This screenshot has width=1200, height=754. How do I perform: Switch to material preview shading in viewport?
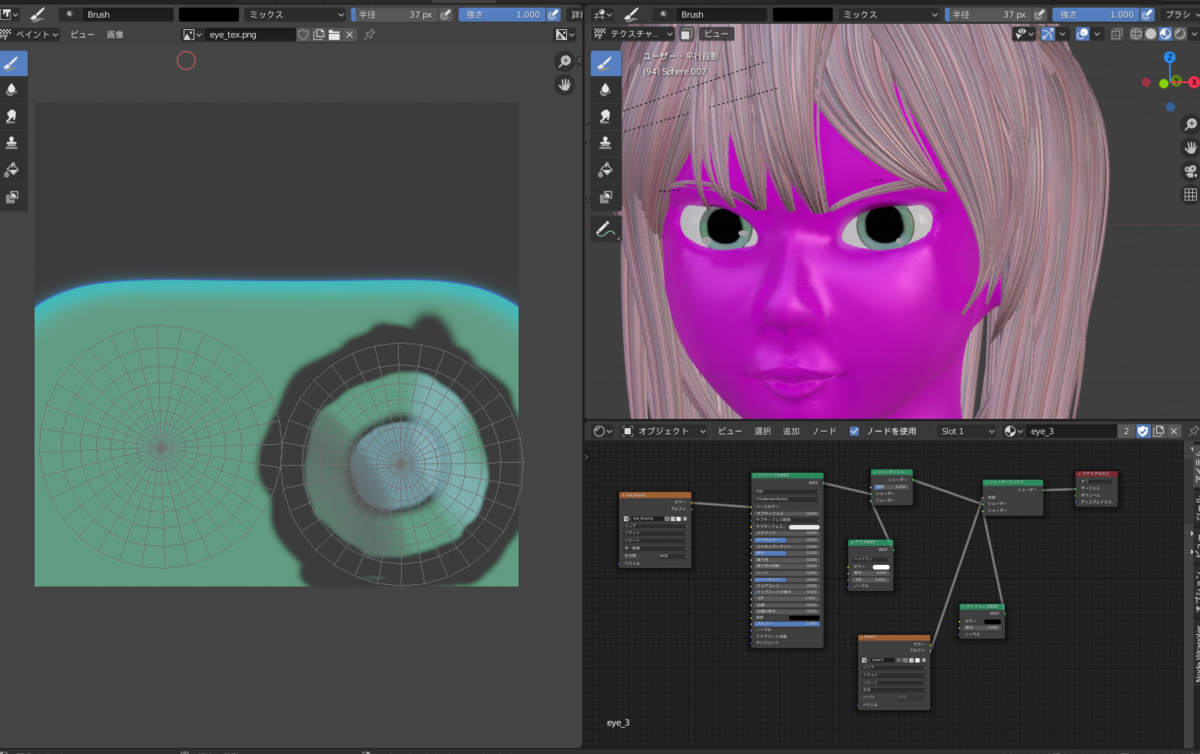pyautogui.click(x=1165, y=34)
